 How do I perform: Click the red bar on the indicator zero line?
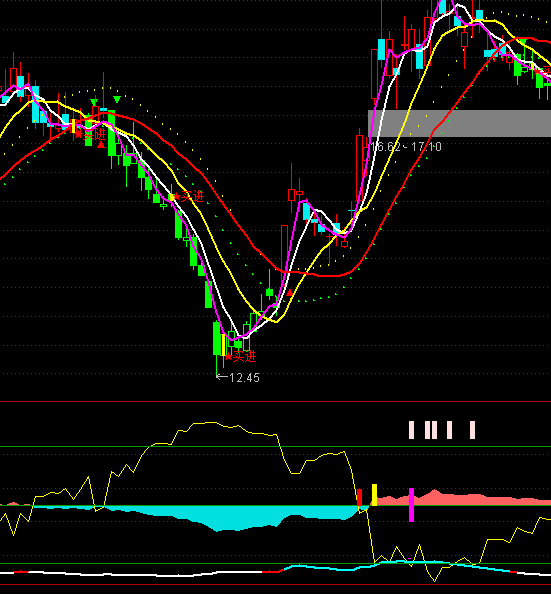pyautogui.click(x=360, y=497)
